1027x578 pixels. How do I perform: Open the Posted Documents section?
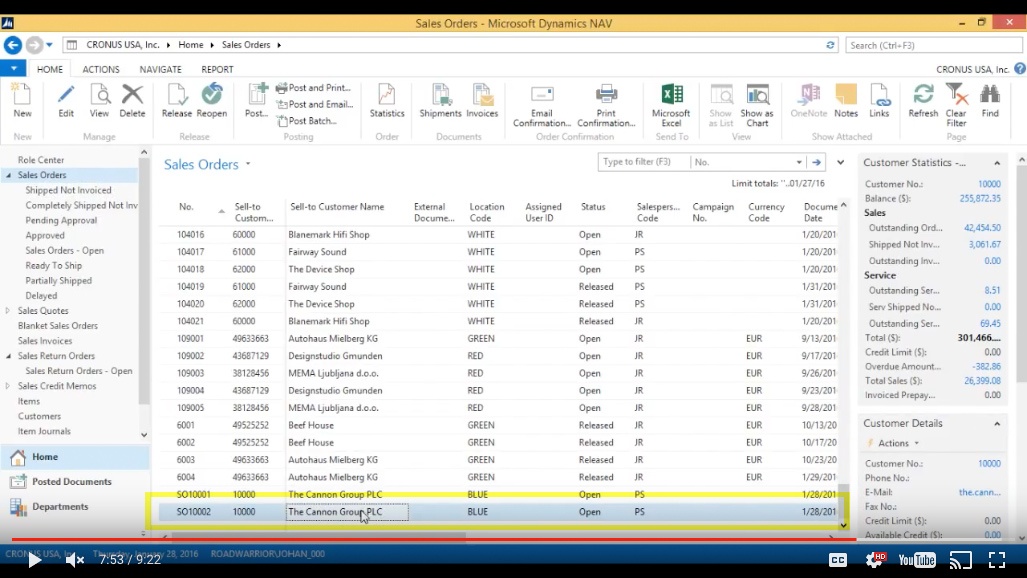[71, 482]
